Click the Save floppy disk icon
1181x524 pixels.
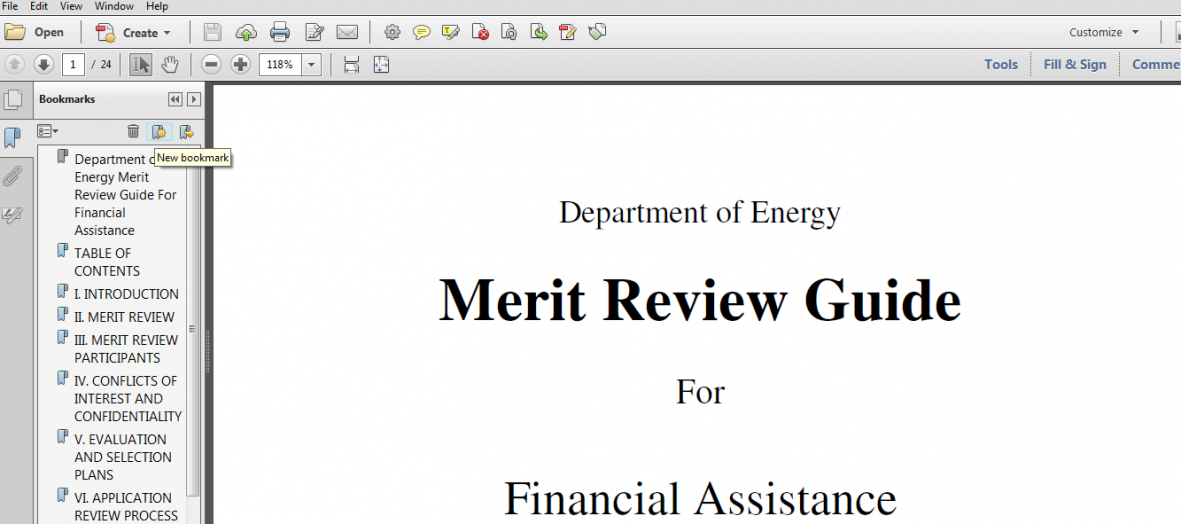(213, 32)
